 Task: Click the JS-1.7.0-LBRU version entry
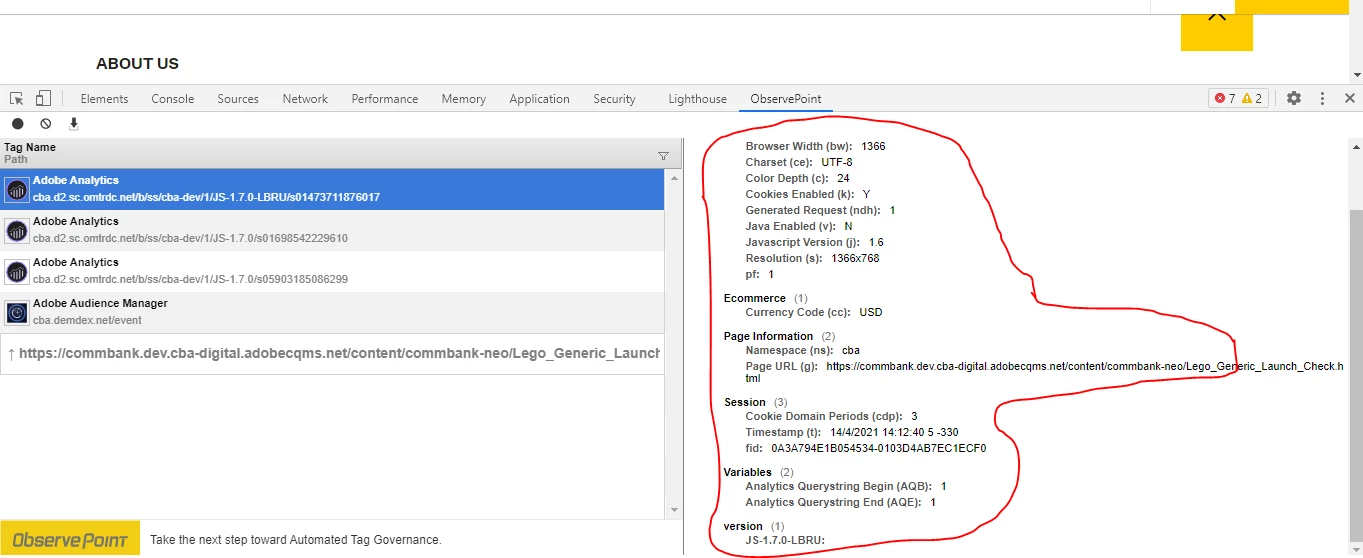785,540
